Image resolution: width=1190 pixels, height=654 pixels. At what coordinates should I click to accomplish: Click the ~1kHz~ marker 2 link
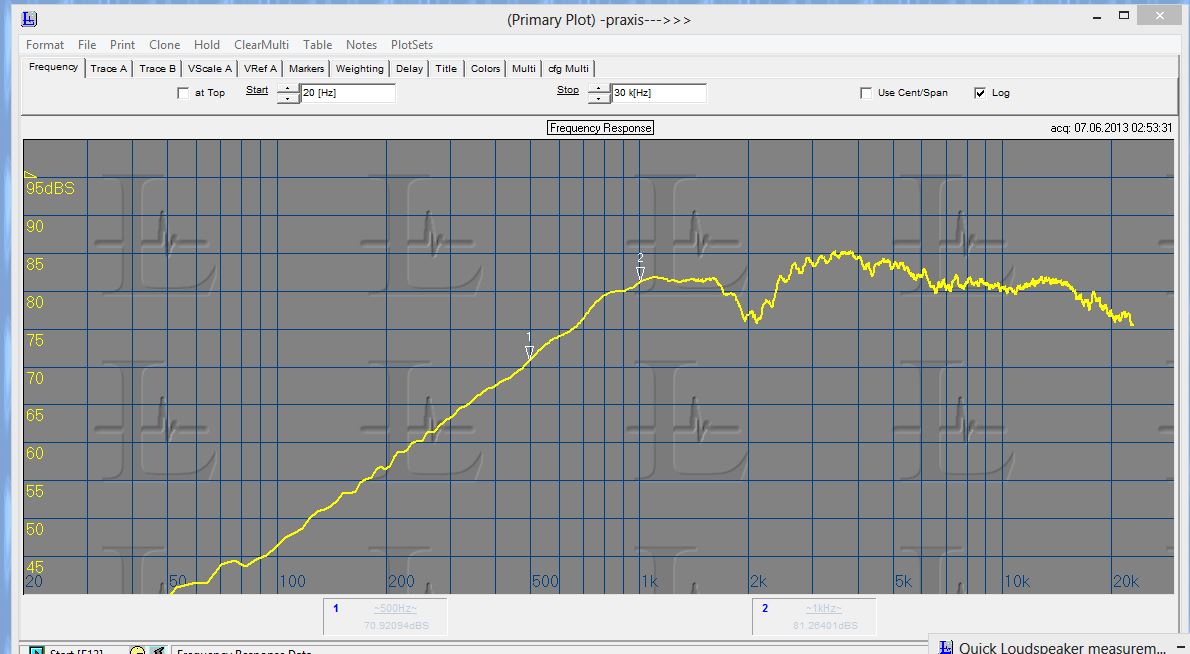pos(823,608)
